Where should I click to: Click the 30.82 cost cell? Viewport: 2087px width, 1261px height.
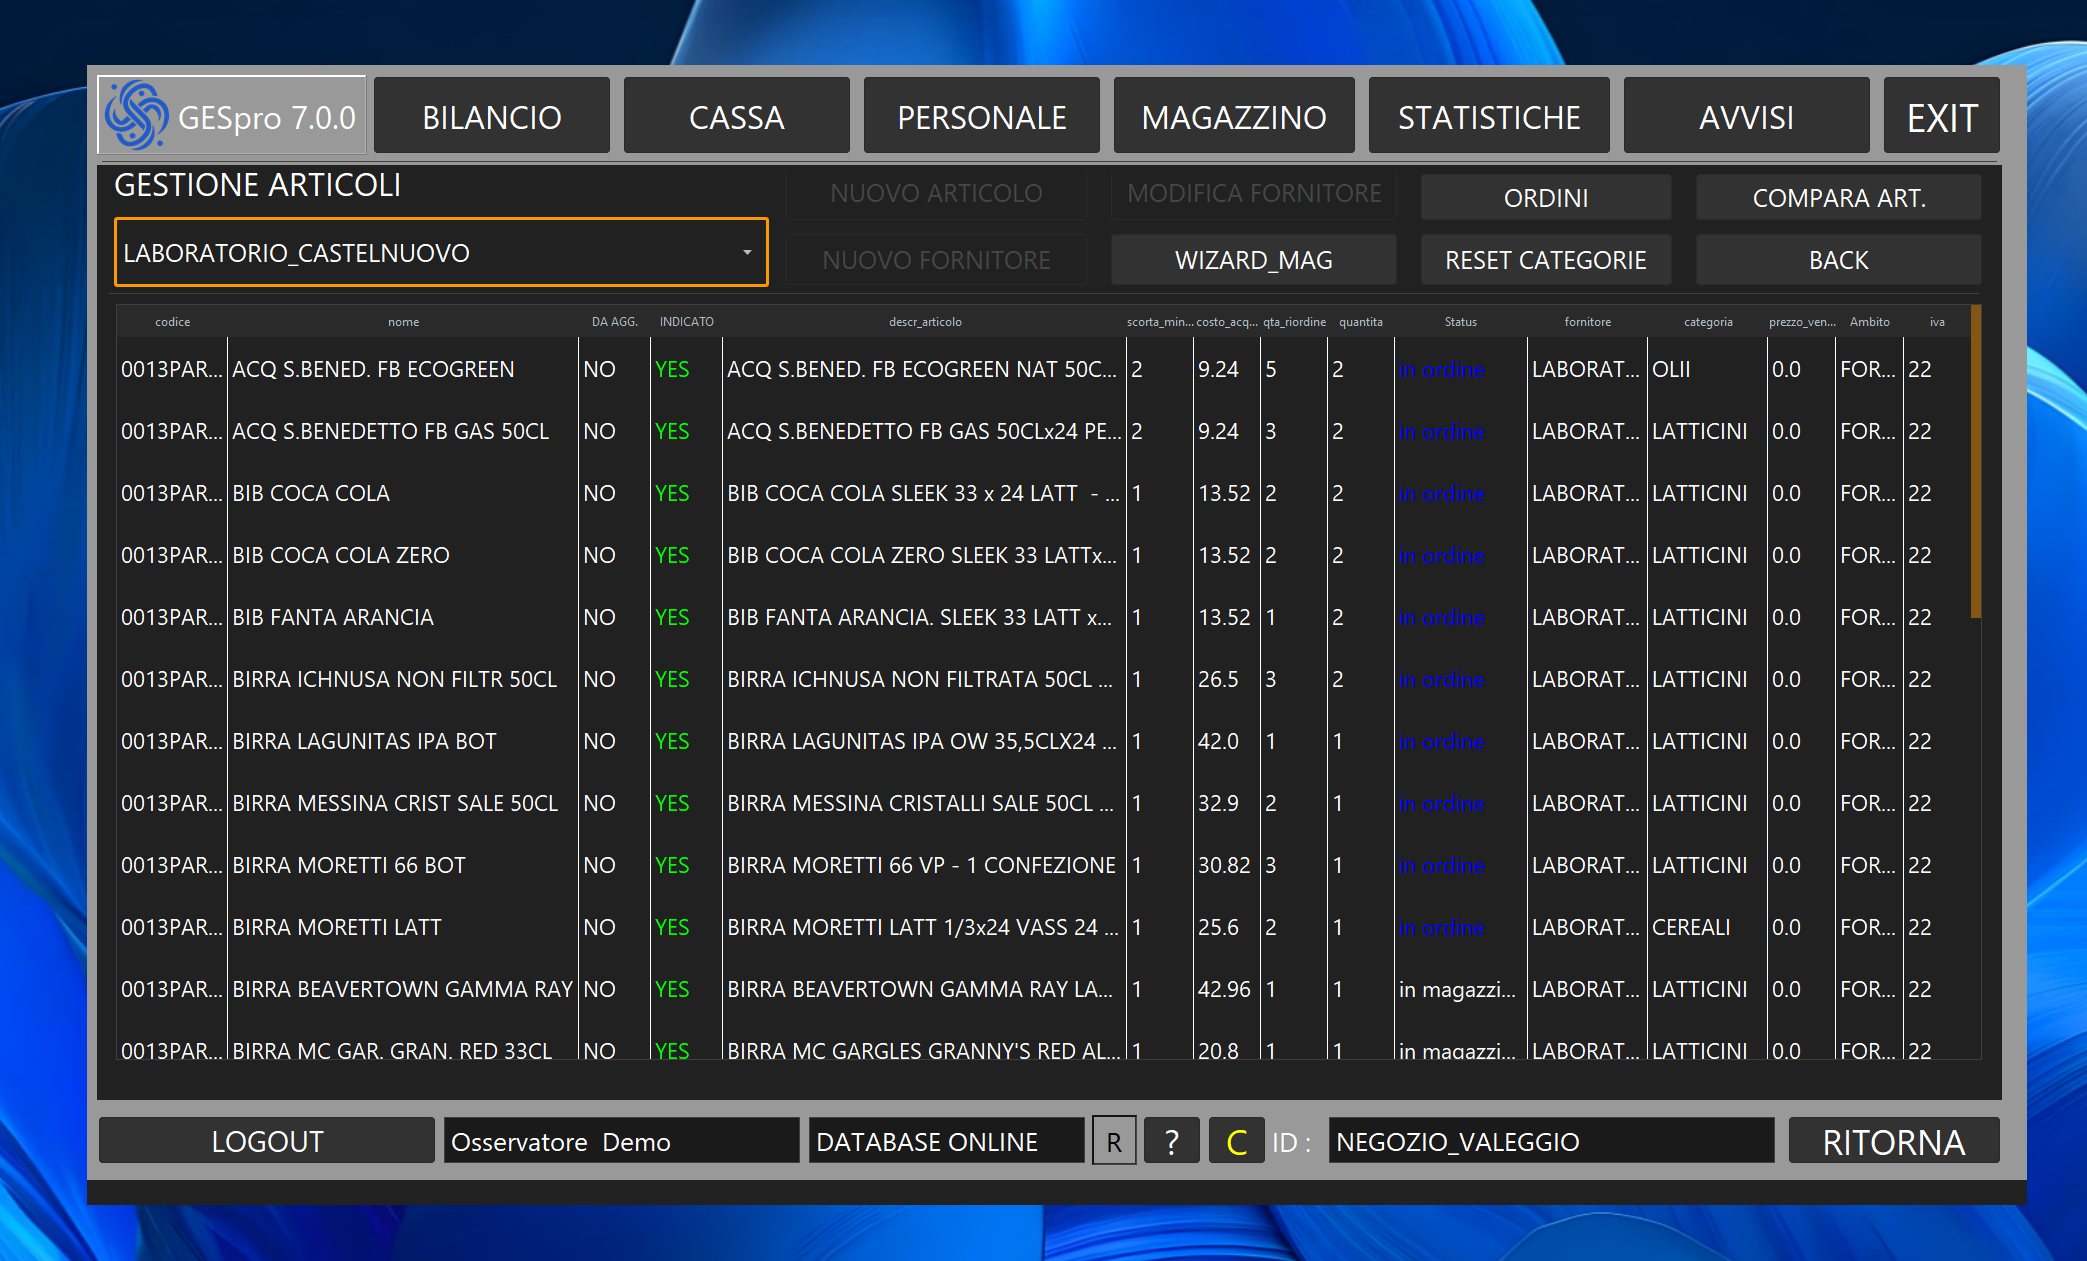1226,865
